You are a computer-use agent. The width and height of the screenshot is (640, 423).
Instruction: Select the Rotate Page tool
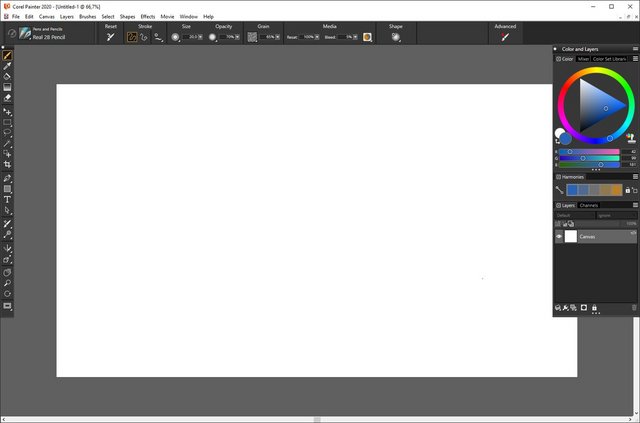pos(7,294)
